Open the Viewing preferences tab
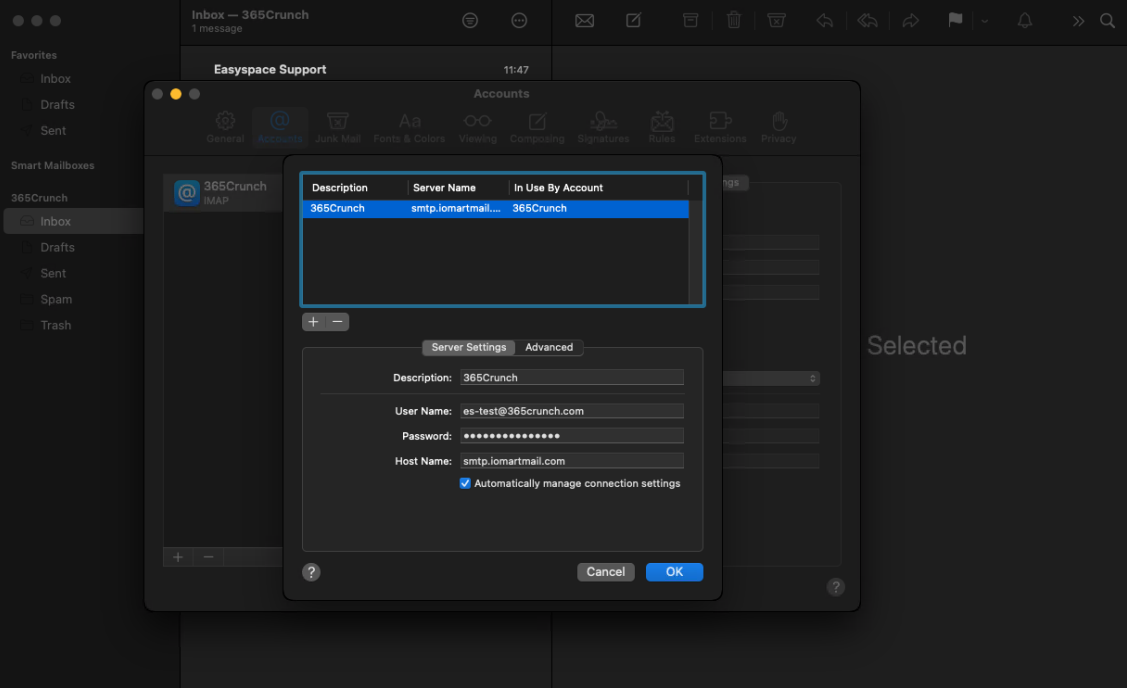1127x688 pixels. click(x=478, y=128)
